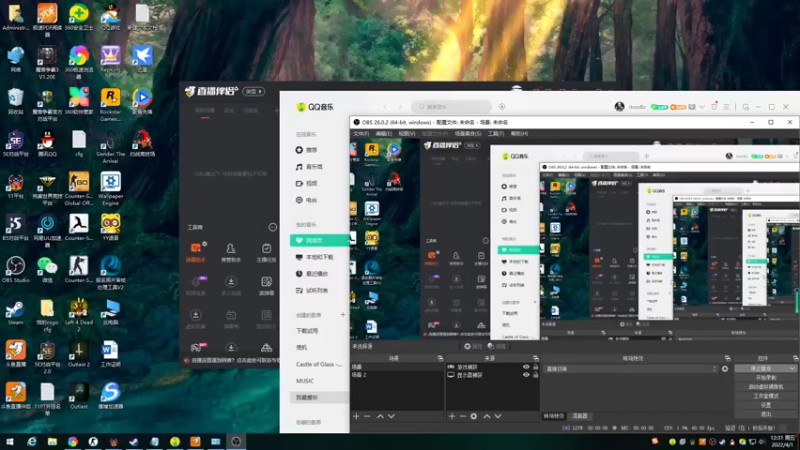
Task: Click 工作室模式 studio mode button
Action: coord(765,396)
